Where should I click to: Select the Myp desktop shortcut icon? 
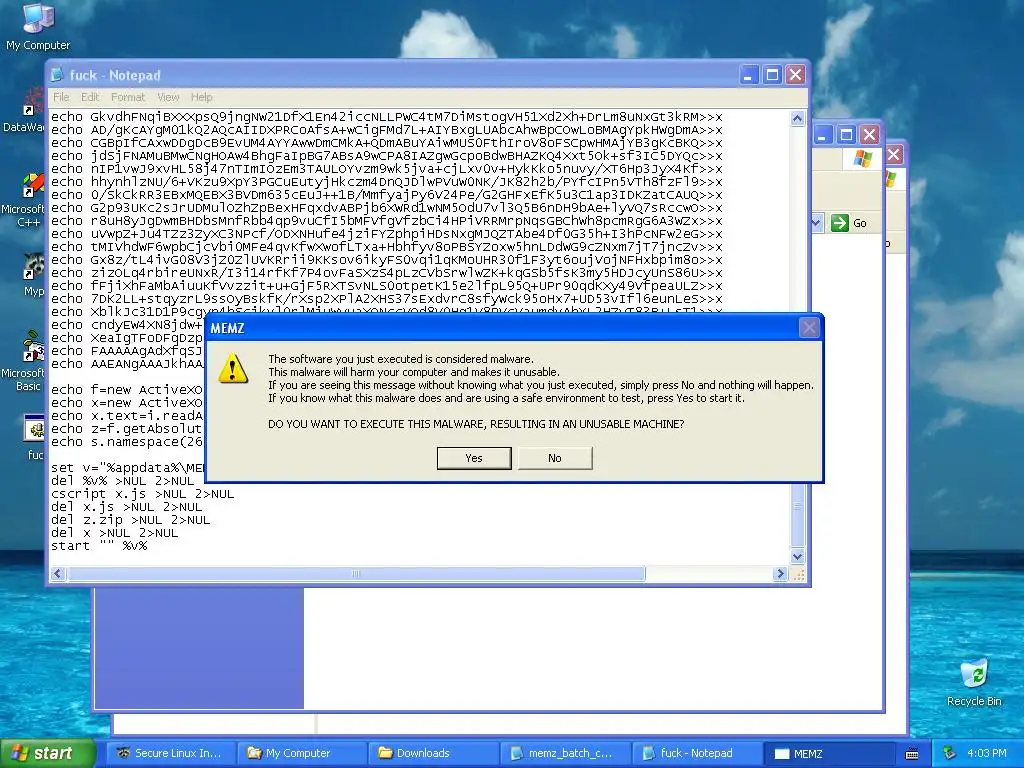pos(33,276)
